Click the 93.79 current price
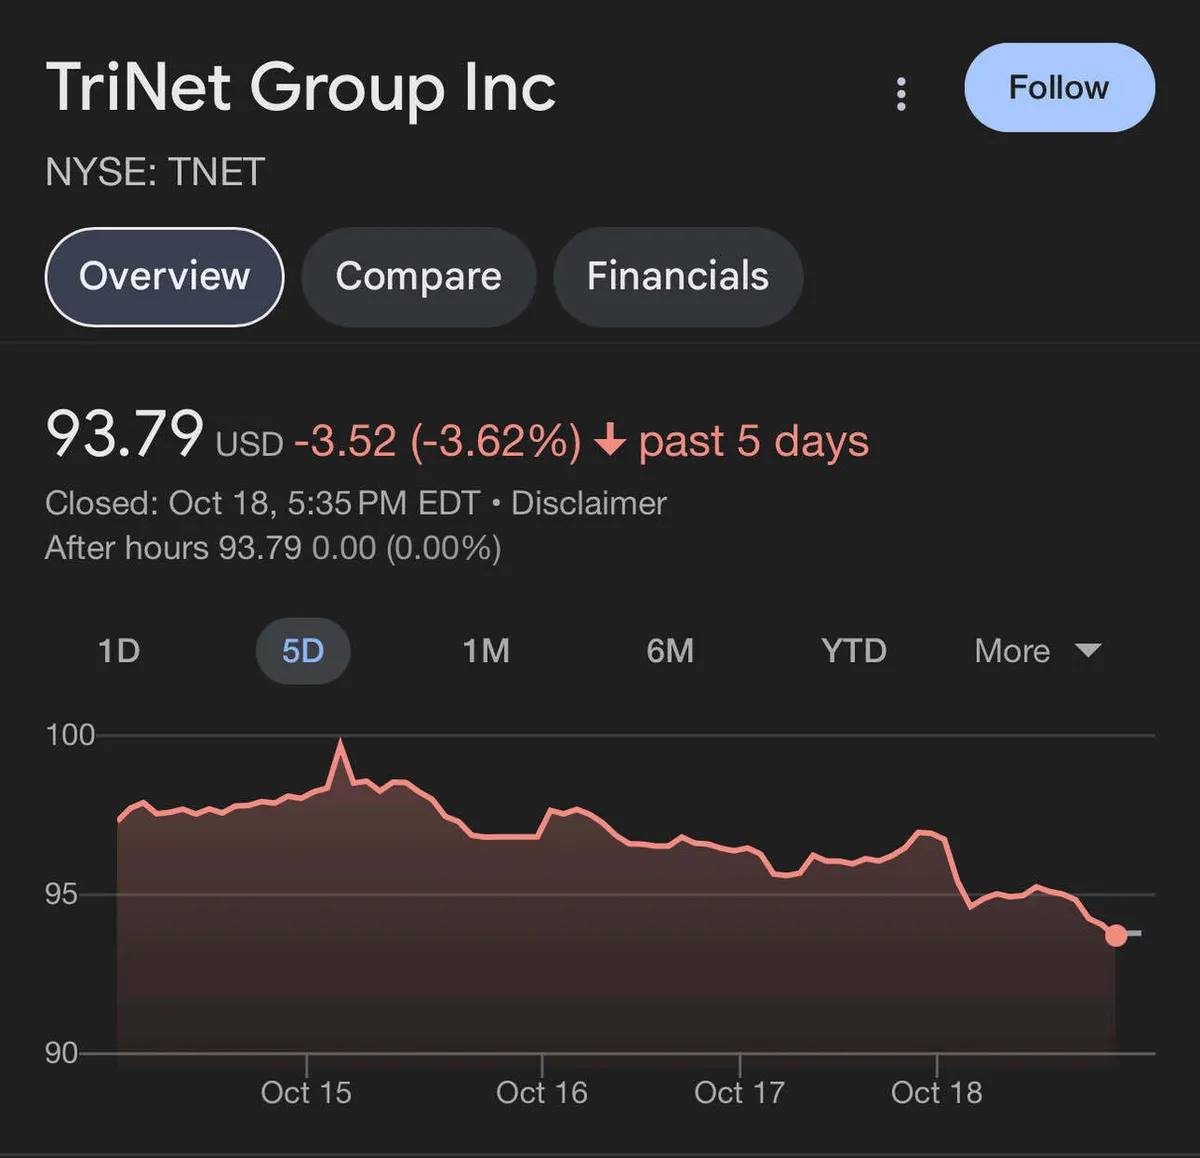 pyautogui.click(x=125, y=434)
